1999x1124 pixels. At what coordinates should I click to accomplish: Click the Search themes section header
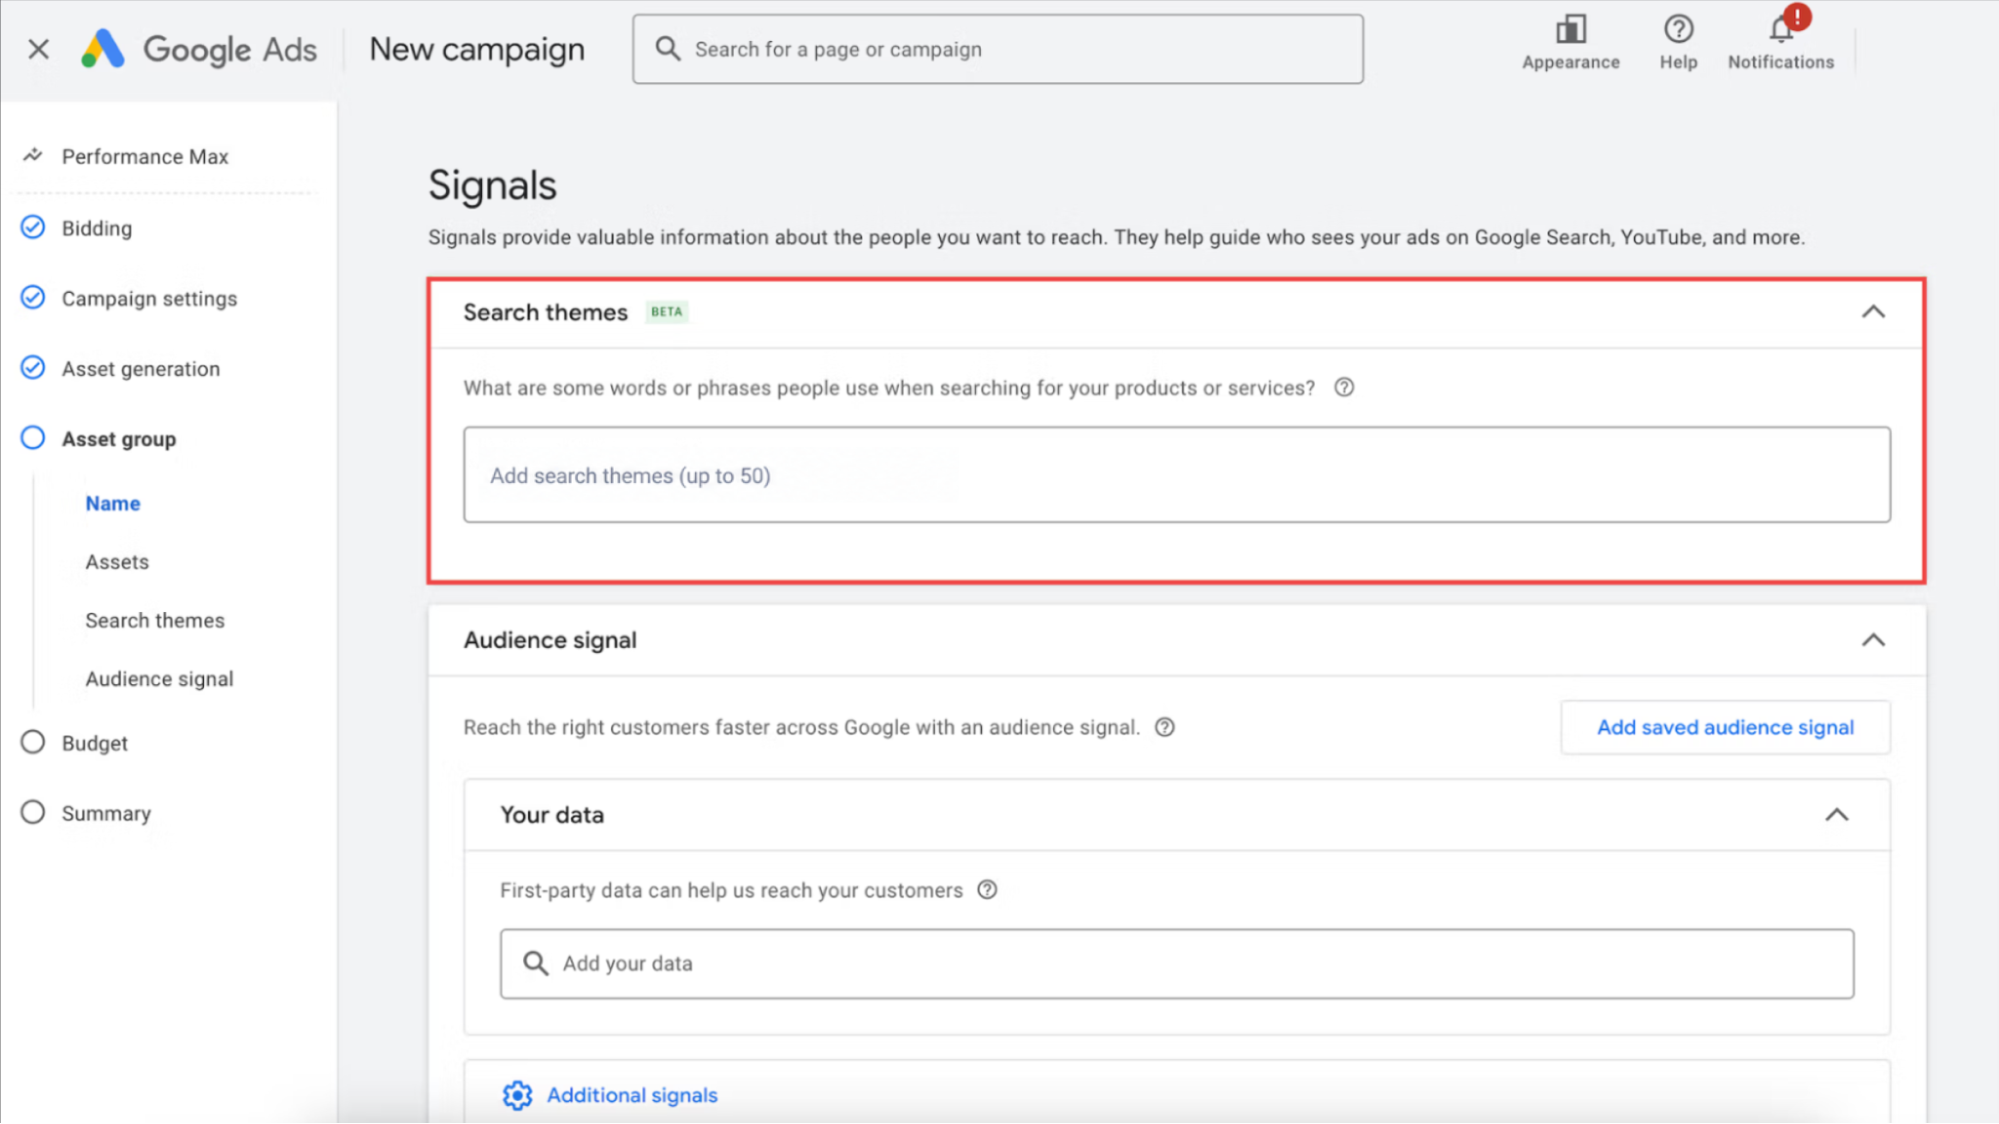point(1176,313)
